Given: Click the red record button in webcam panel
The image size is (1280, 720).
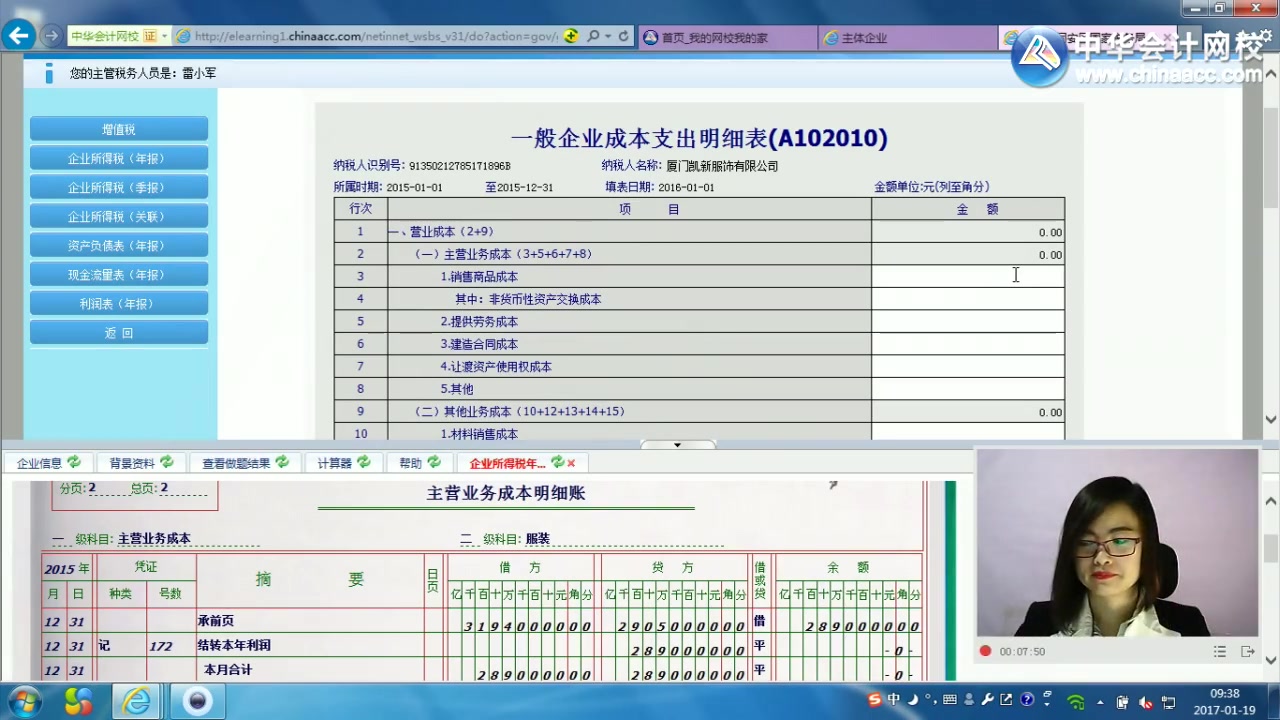Looking at the screenshot, I should [985, 651].
